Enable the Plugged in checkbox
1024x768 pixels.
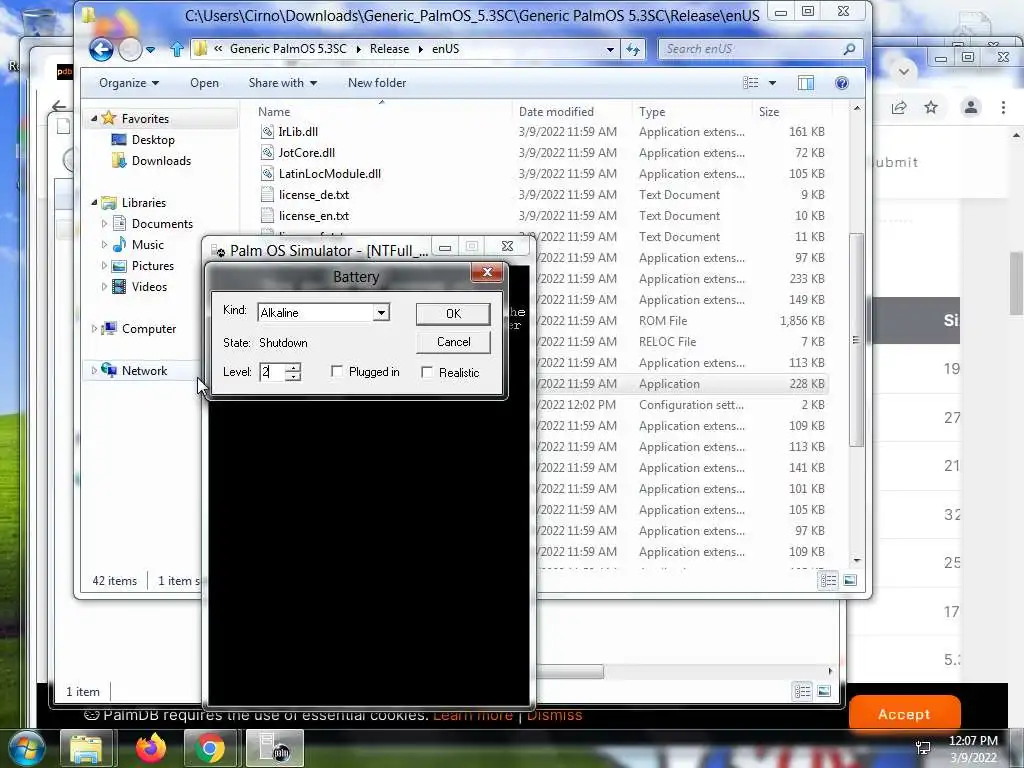pyautogui.click(x=336, y=372)
